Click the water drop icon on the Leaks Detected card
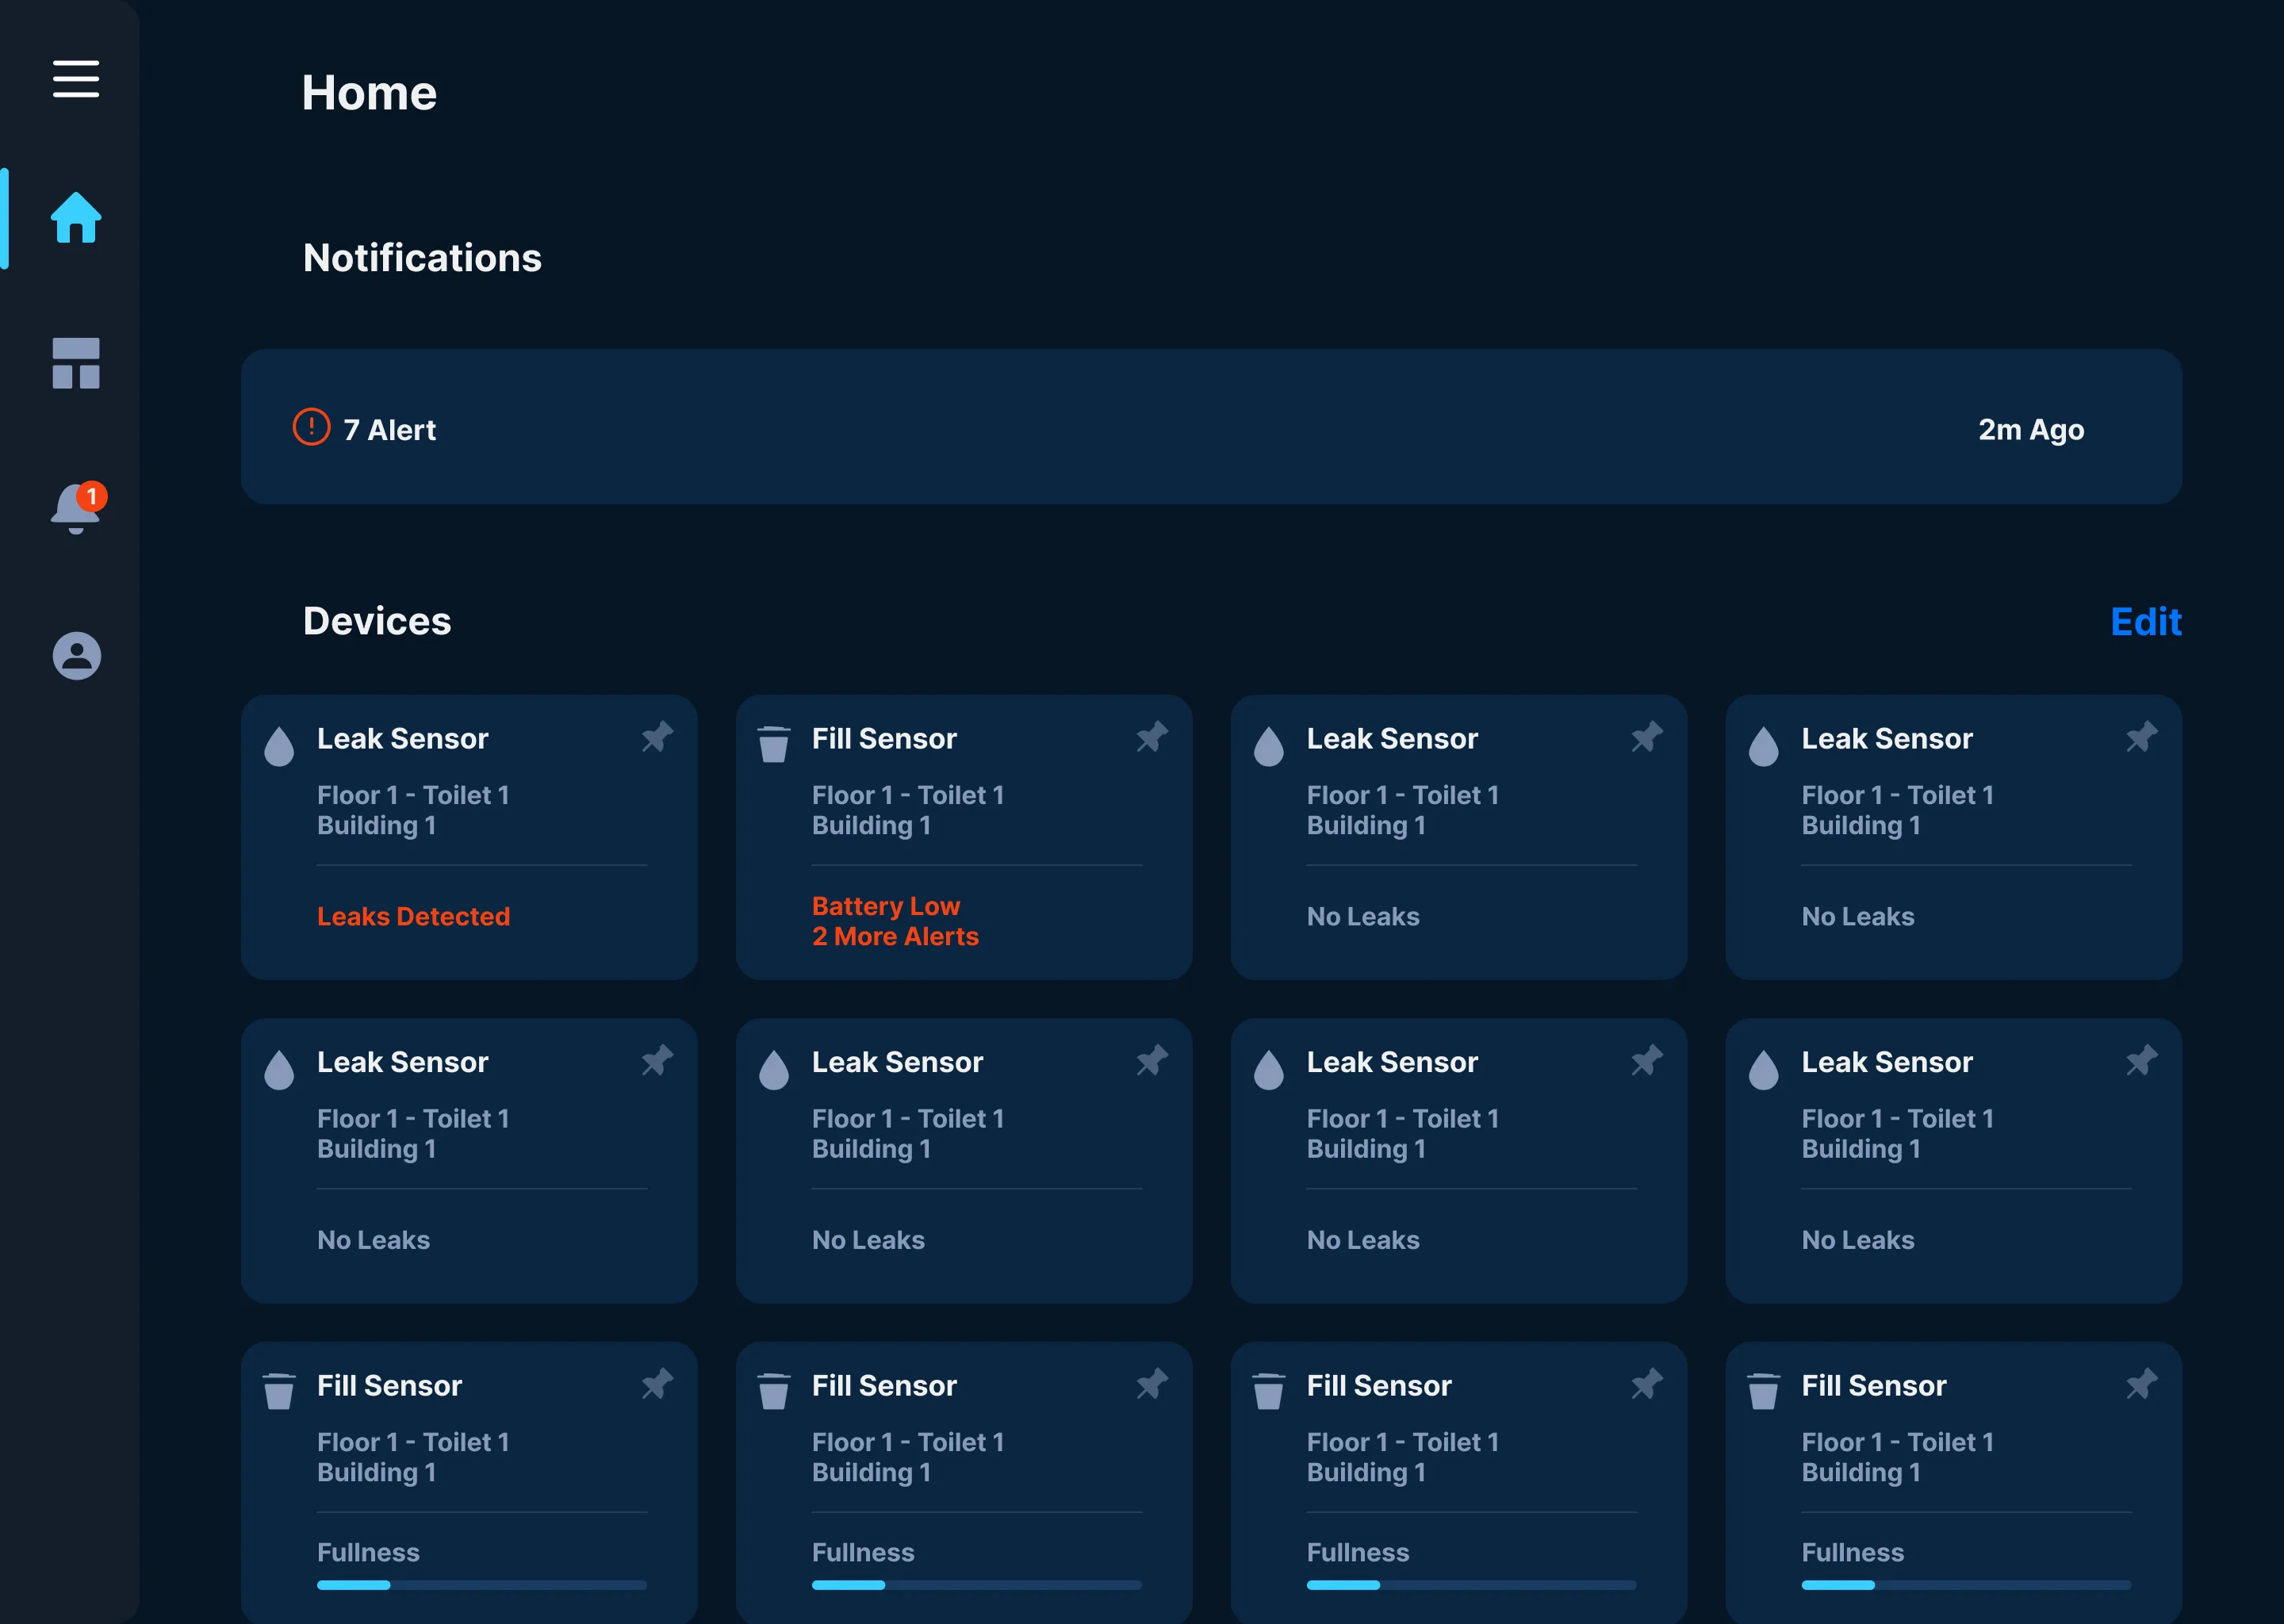Viewport: 2284px width, 1624px height. click(x=279, y=746)
